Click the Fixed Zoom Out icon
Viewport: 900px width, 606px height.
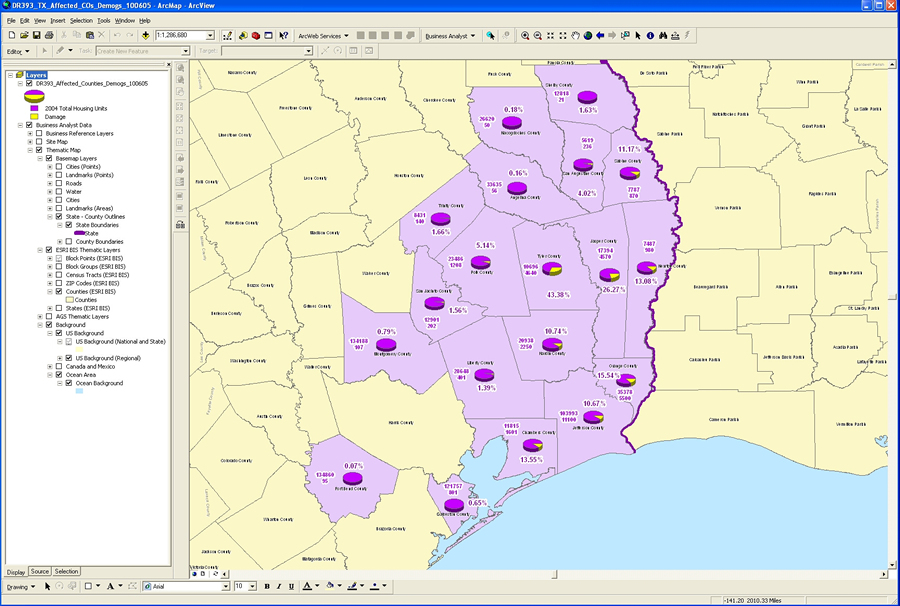pyautogui.click(x=562, y=36)
